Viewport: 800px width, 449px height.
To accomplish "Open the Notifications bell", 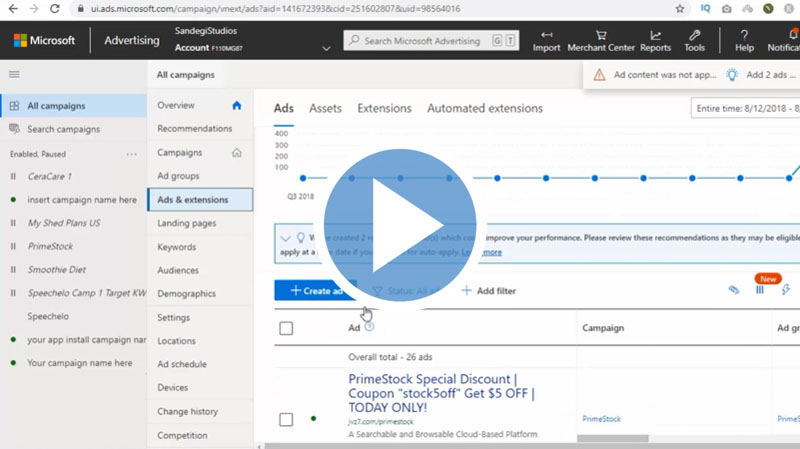I will 792,35.
